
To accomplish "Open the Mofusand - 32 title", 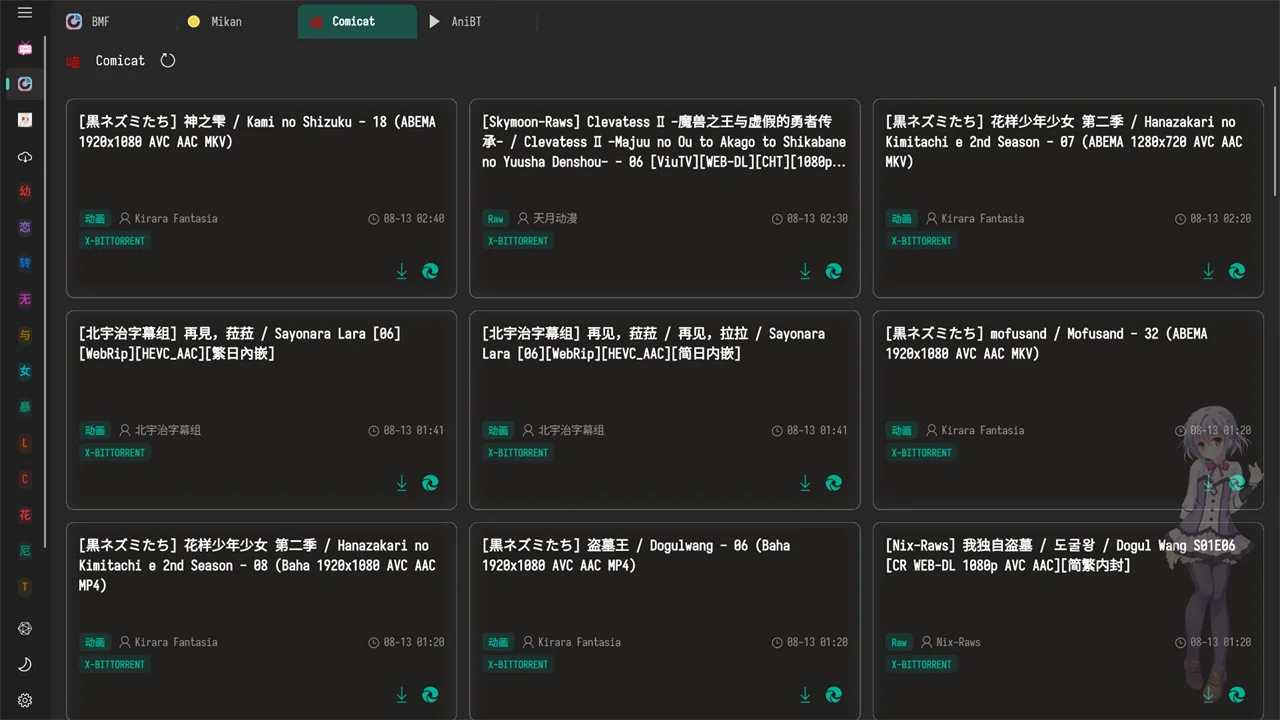I will point(1046,344).
